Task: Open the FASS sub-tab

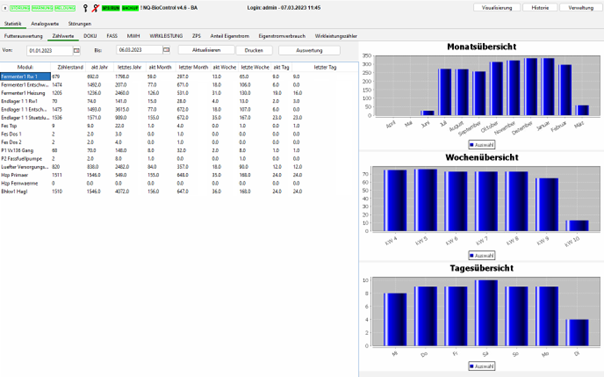Action: (112, 36)
